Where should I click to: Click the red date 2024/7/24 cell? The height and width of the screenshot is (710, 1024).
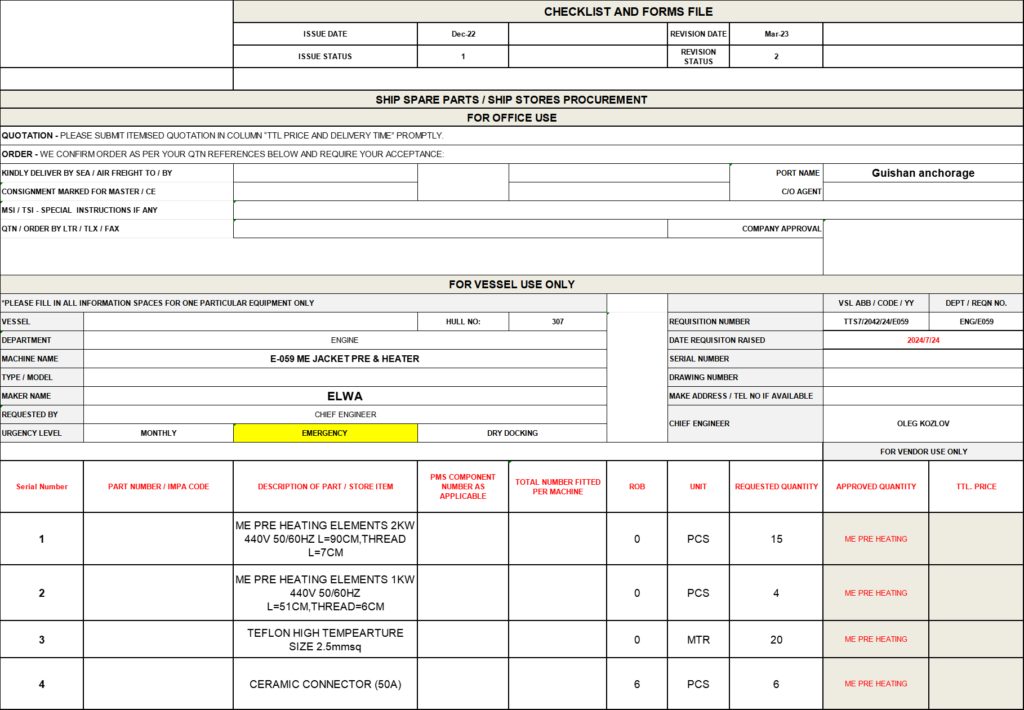pos(922,340)
